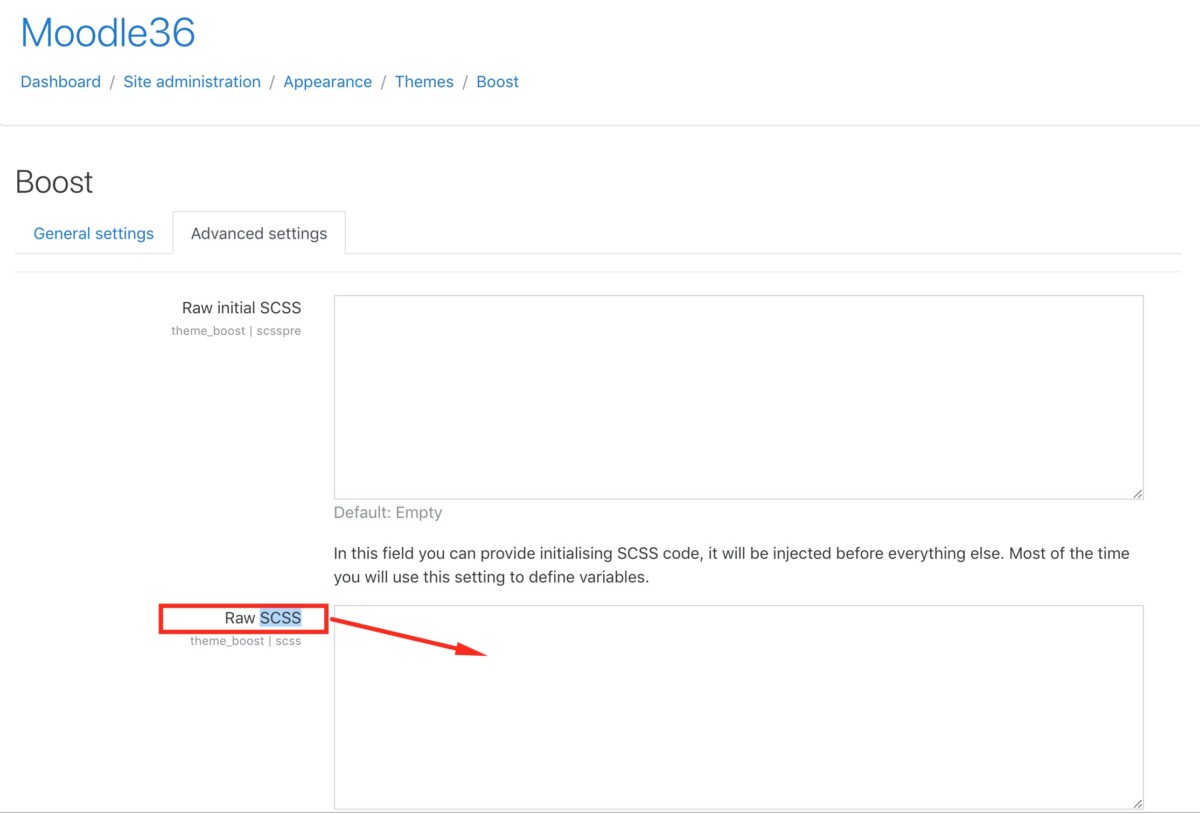This screenshot has width=1200, height=814.
Task: Switch to the General settings tab
Action: [94, 233]
